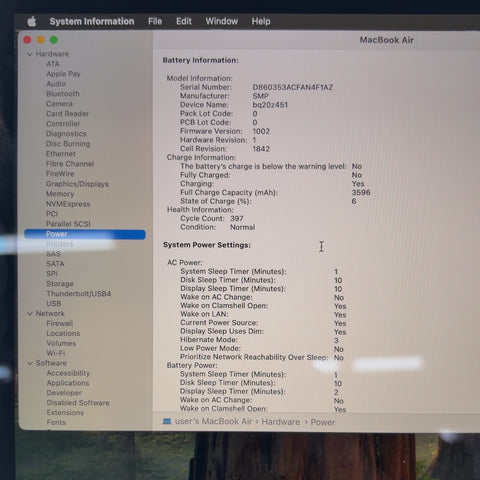
Task: Select Firewall under Network
Action: (x=59, y=323)
